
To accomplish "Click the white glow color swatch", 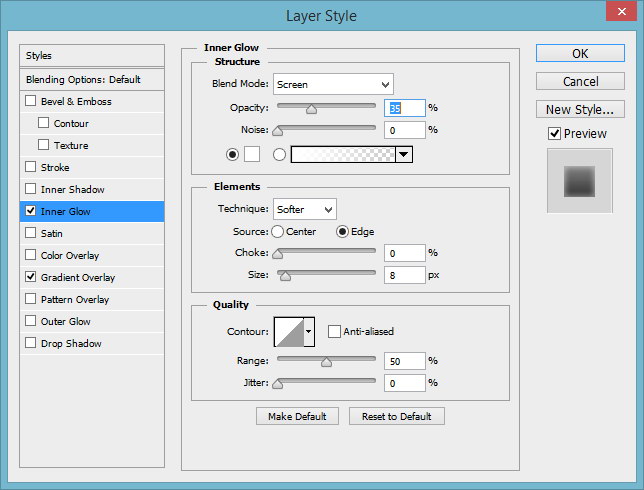I will pos(252,154).
